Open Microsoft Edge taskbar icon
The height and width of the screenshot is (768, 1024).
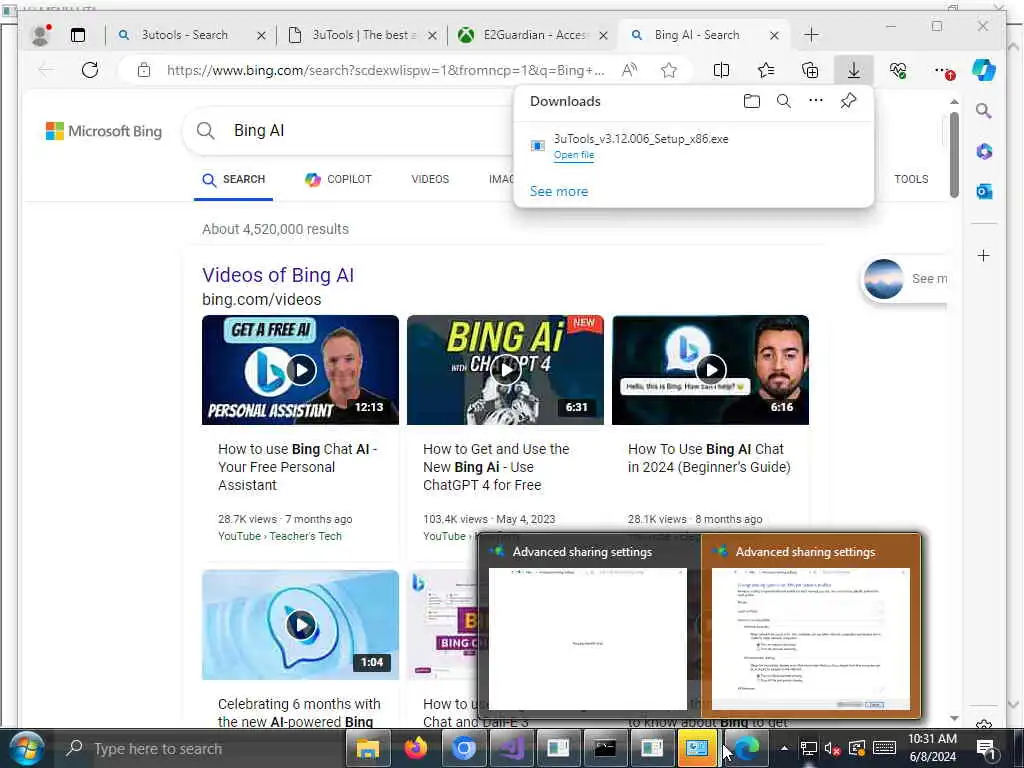point(746,748)
